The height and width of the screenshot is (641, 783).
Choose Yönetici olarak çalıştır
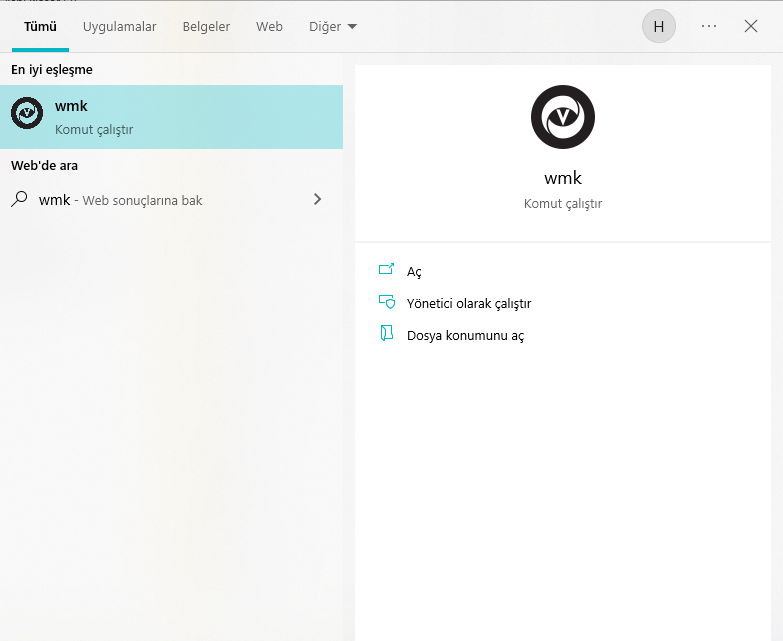click(468, 304)
